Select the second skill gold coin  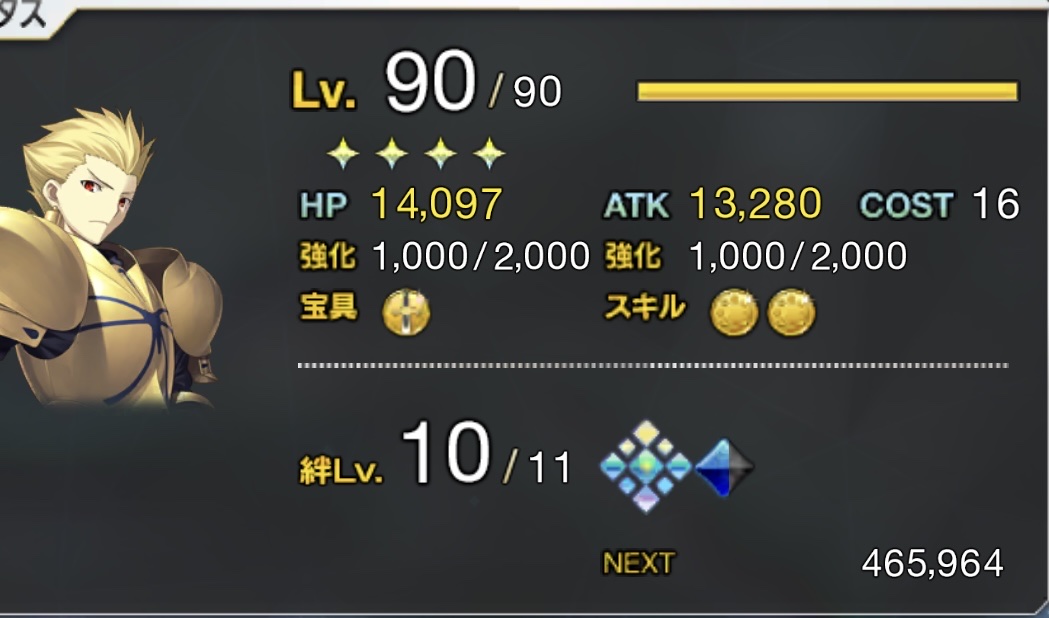(791, 312)
